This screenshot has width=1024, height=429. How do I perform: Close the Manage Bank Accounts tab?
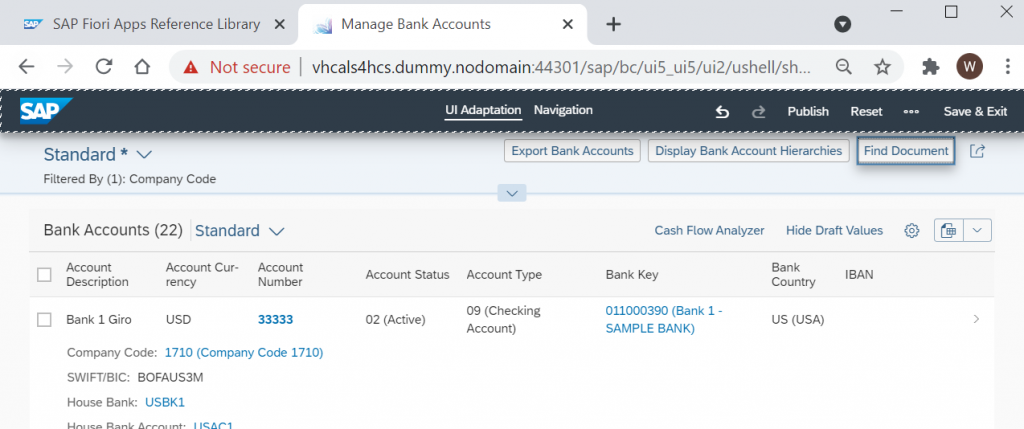(568, 25)
